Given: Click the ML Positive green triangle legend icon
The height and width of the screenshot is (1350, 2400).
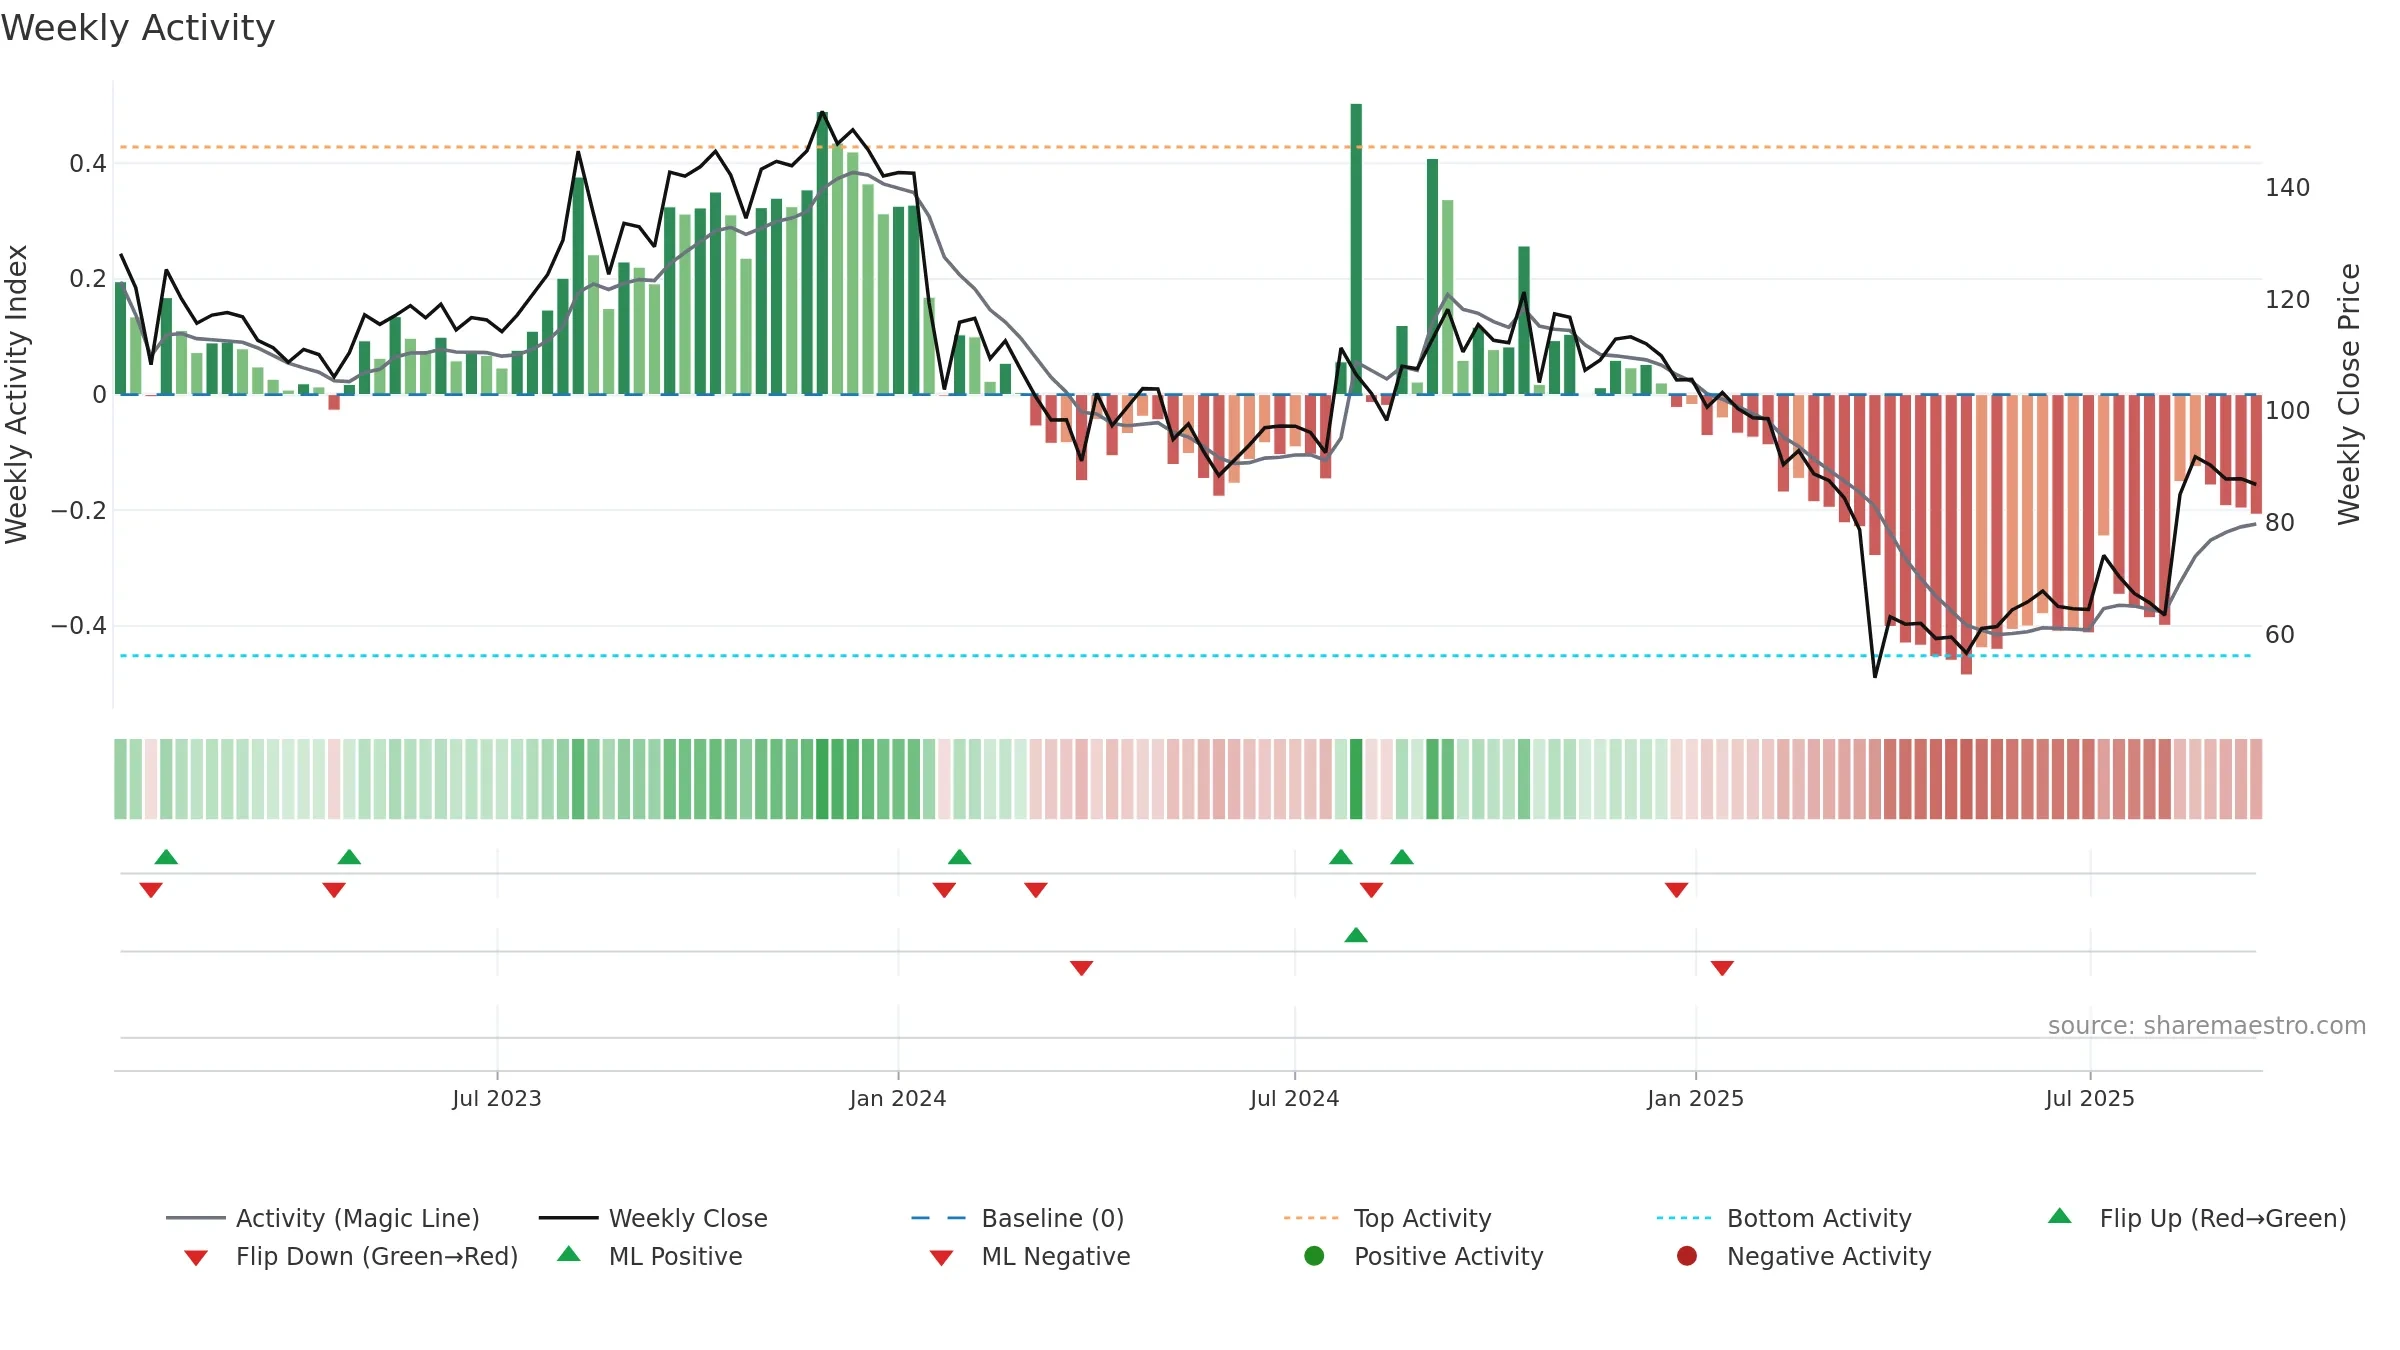Looking at the screenshot, I should (569, 1254).
